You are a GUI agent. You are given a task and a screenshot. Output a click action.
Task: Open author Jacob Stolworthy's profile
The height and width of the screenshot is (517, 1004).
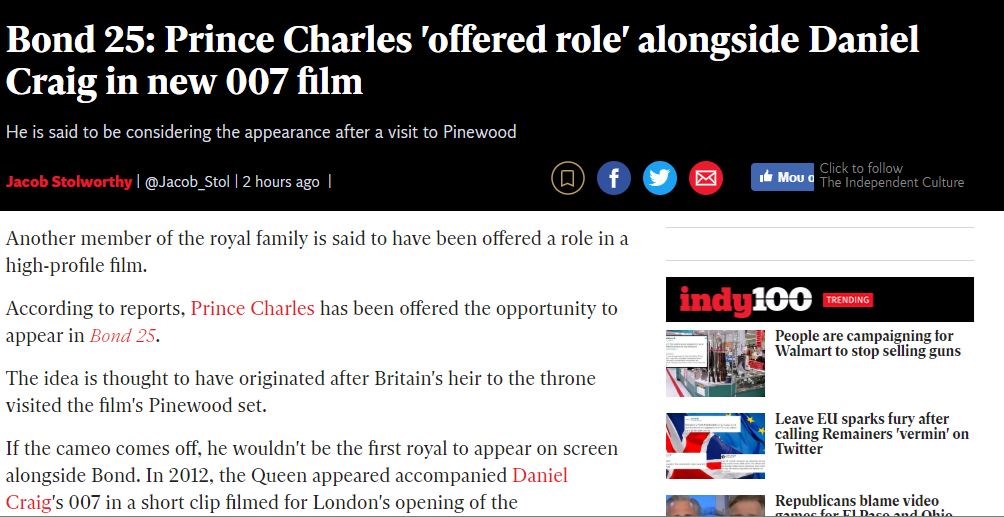pyautogui.click(x=69, y=182)
